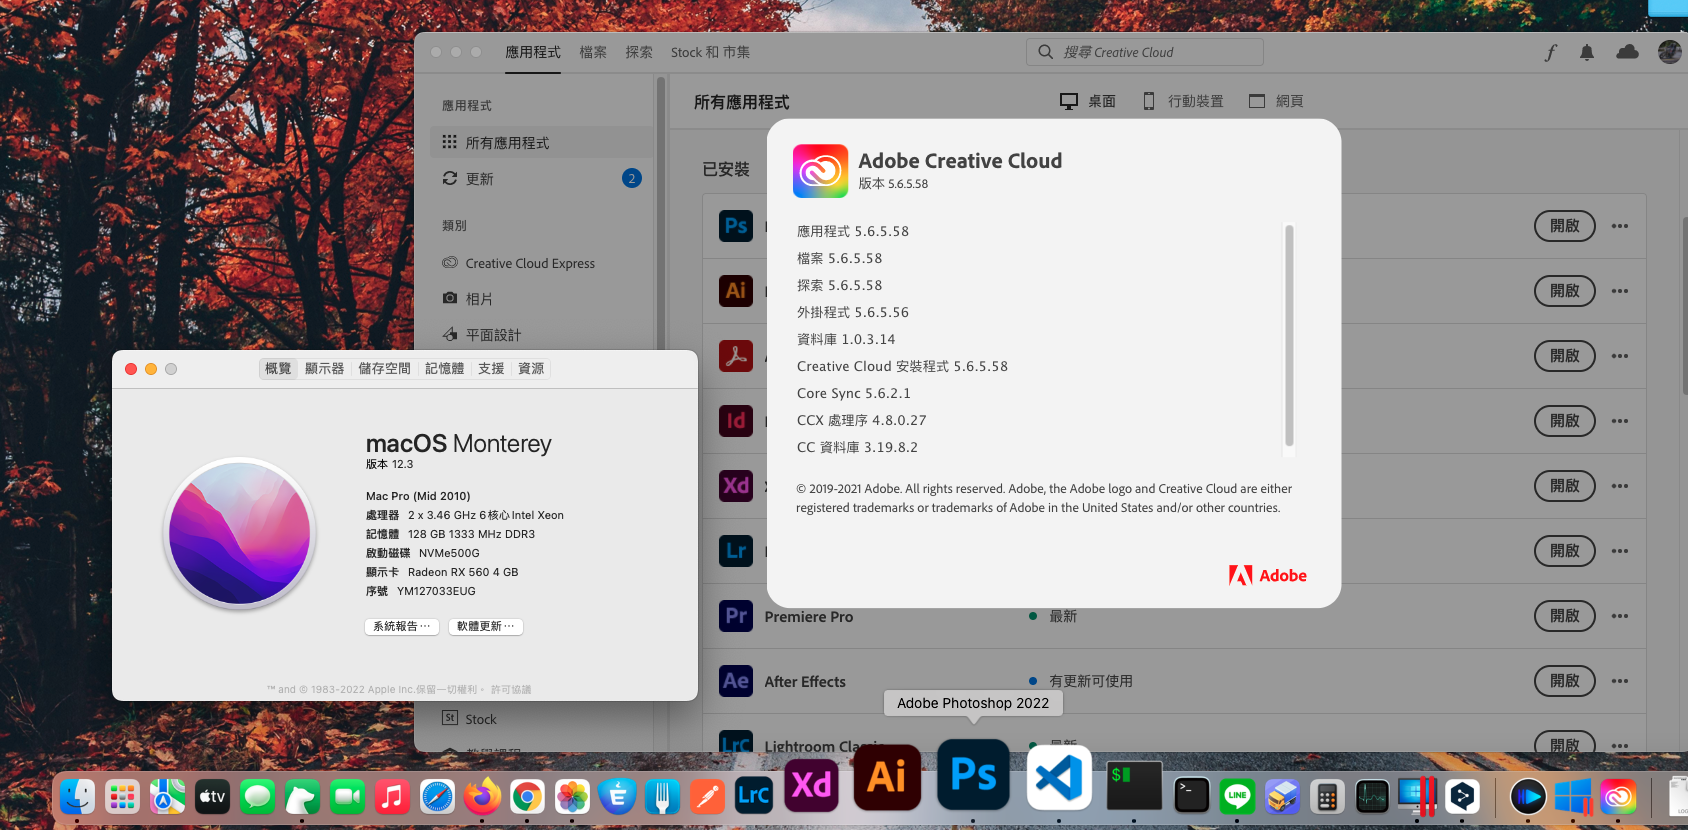The image size is (1688, 830).
Task: Open Launchpad in the Dock
Action: (x=122, y=796)
